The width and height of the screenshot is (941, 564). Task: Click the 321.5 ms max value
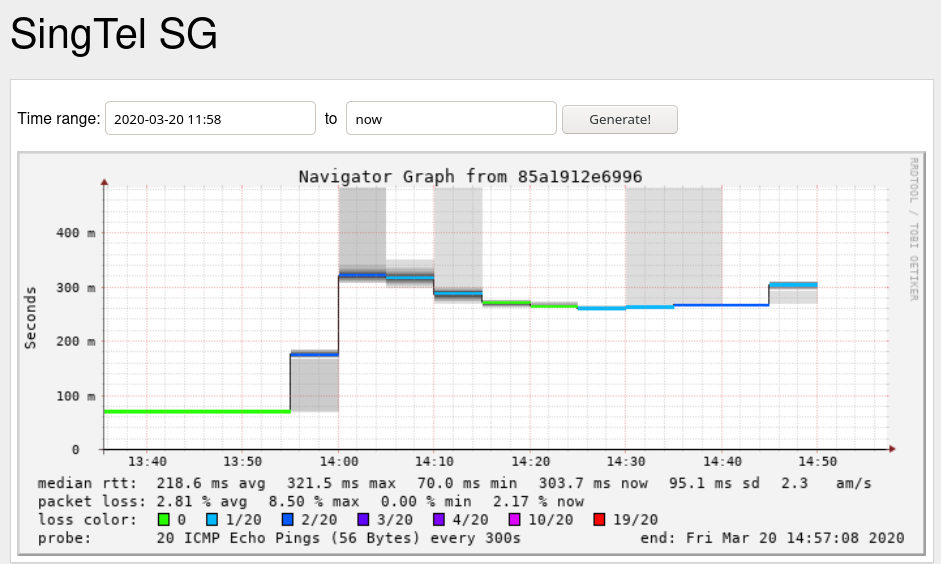pyautogui.click(x=341, y=483)
